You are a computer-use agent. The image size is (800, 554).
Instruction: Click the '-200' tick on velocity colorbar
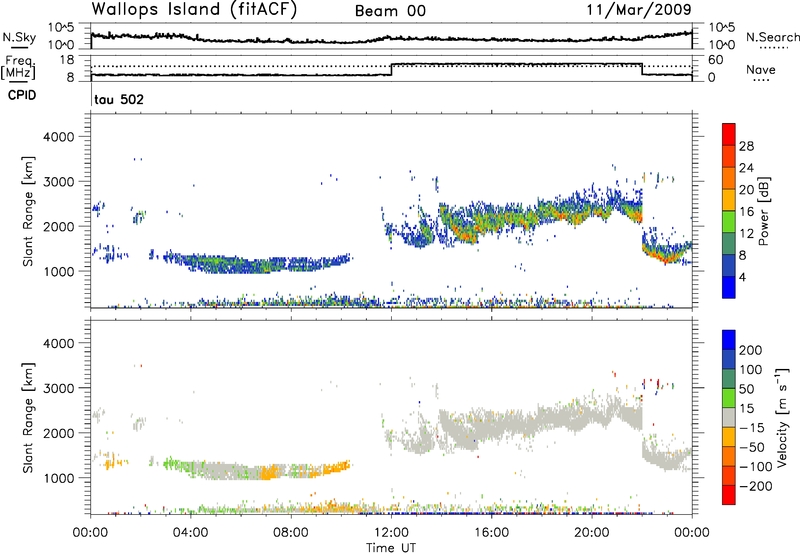tap(756, 486)
